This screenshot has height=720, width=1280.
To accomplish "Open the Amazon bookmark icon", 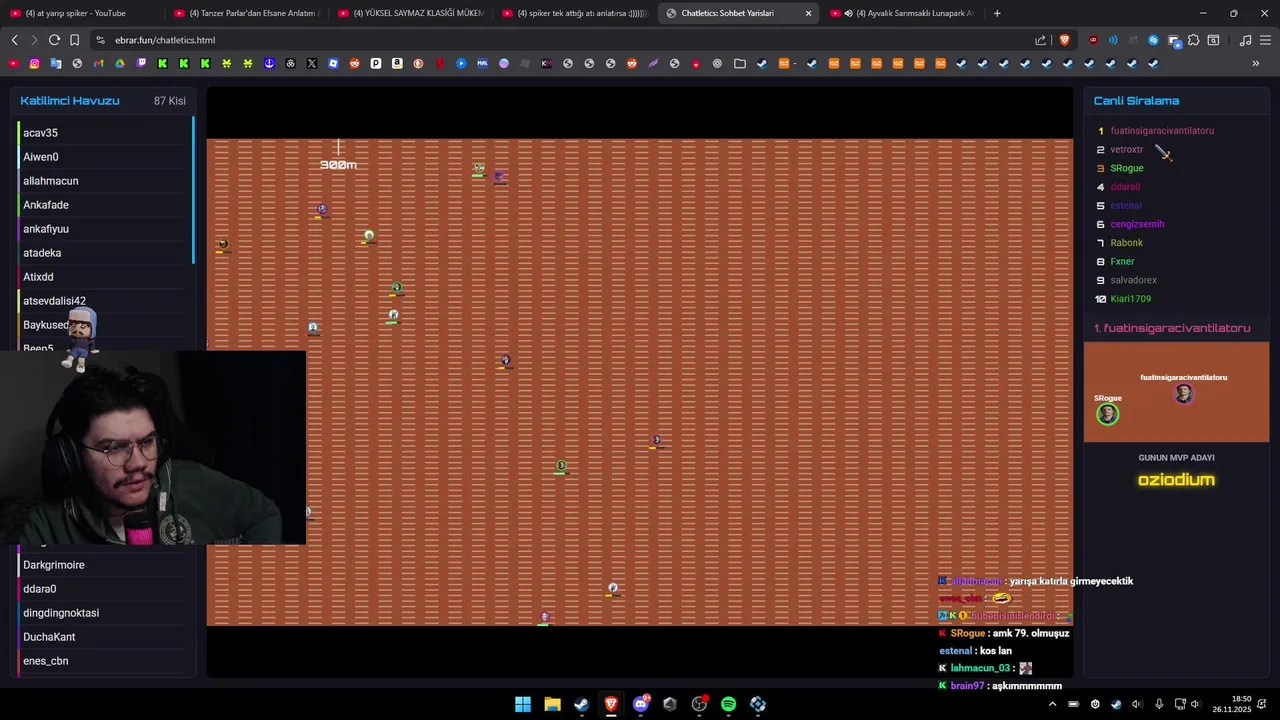I will (x=397, y=63).
